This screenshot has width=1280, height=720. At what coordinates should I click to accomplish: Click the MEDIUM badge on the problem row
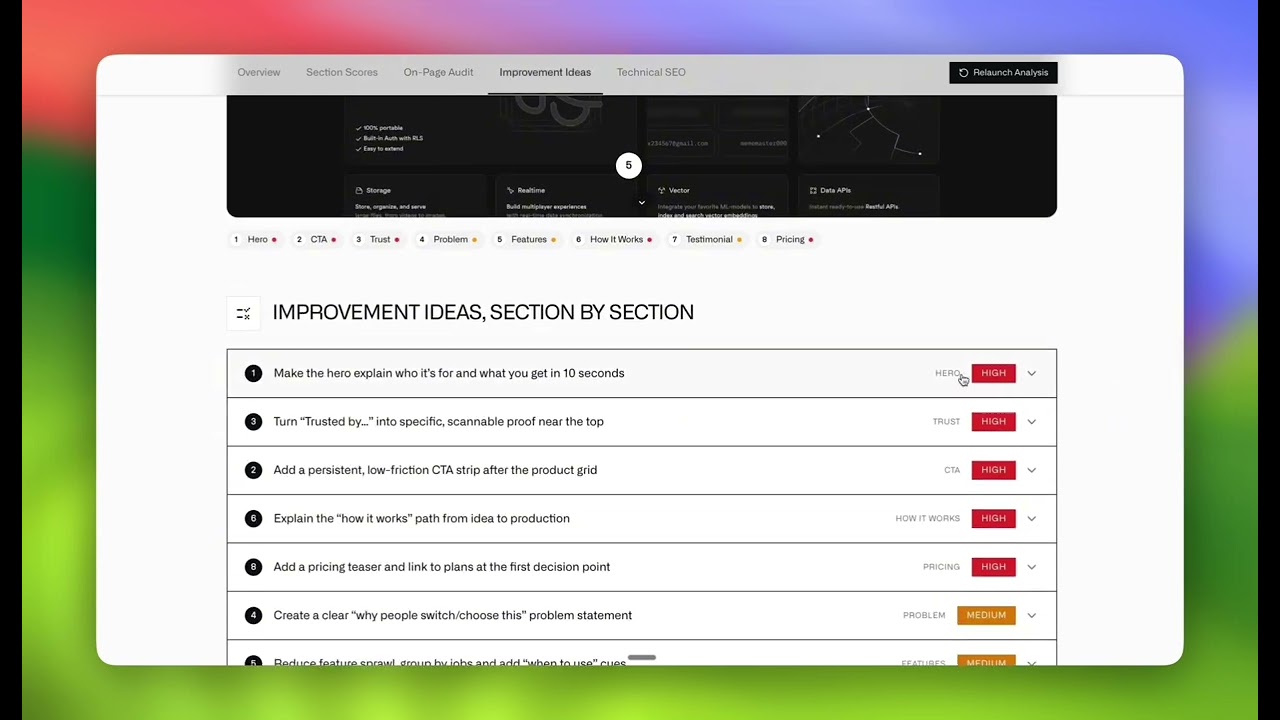tap(986, 615)
